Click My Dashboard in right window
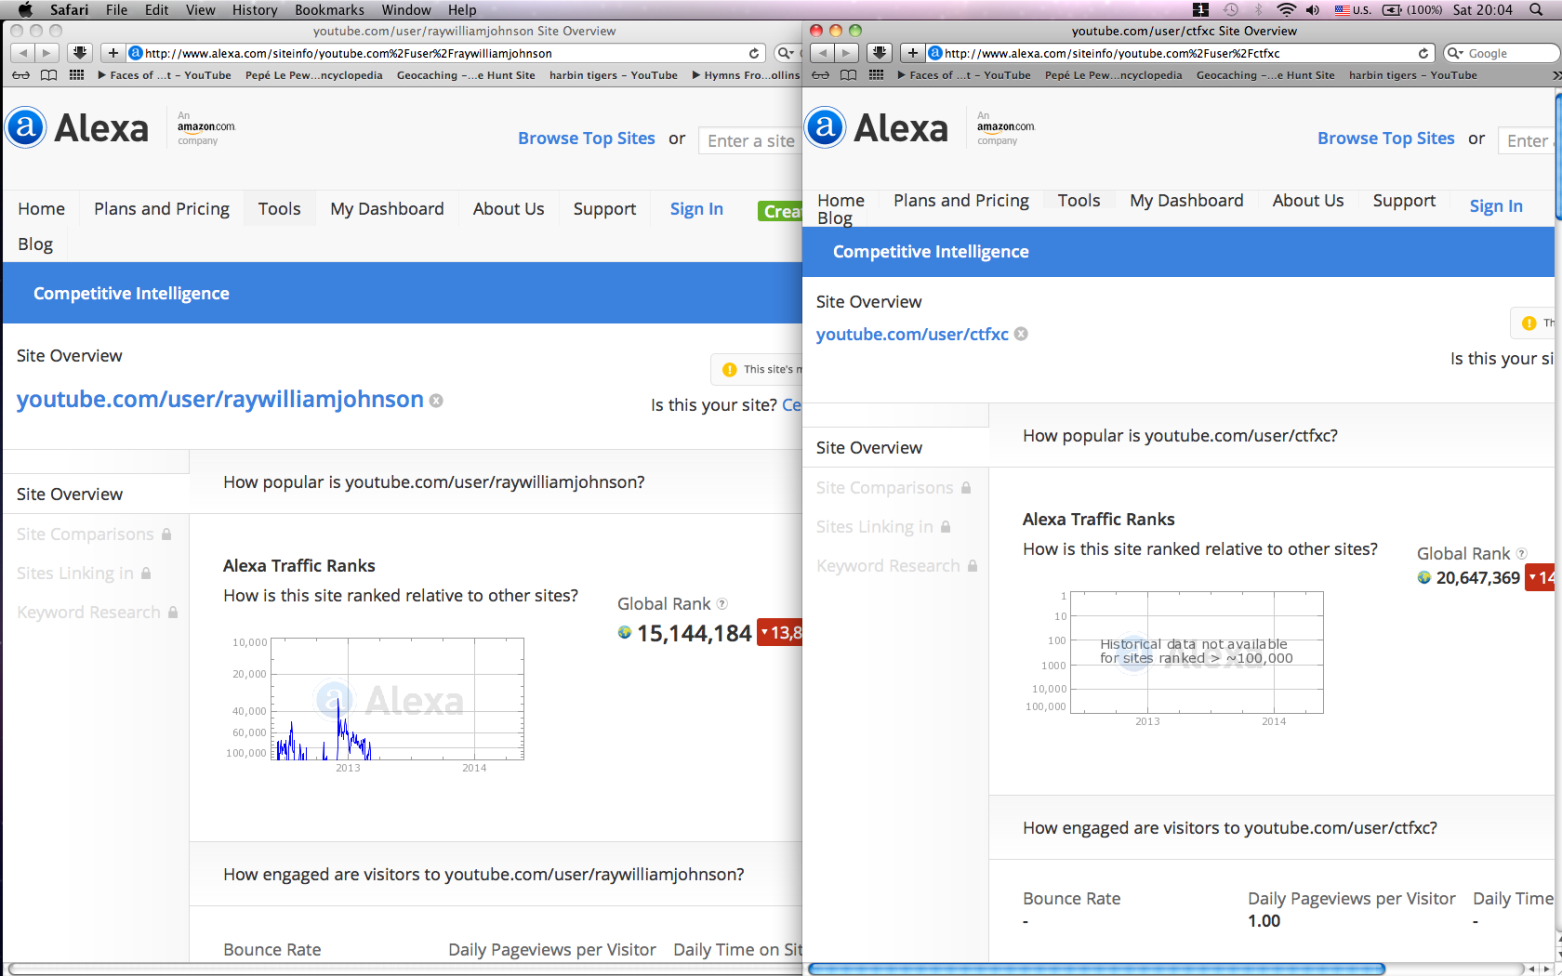The image size is (1562, 976). point(1186,201)
